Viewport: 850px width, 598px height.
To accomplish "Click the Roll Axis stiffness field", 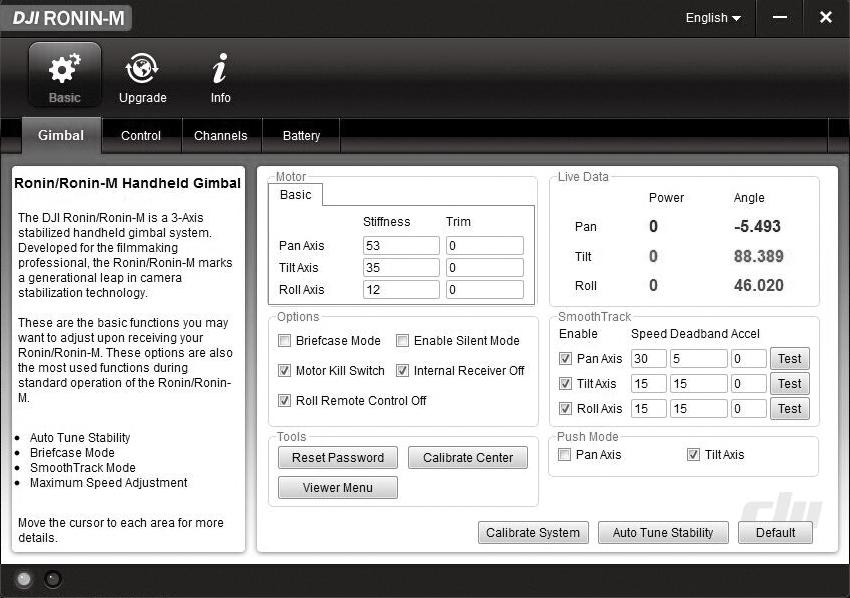I will (x=401, y=290).
